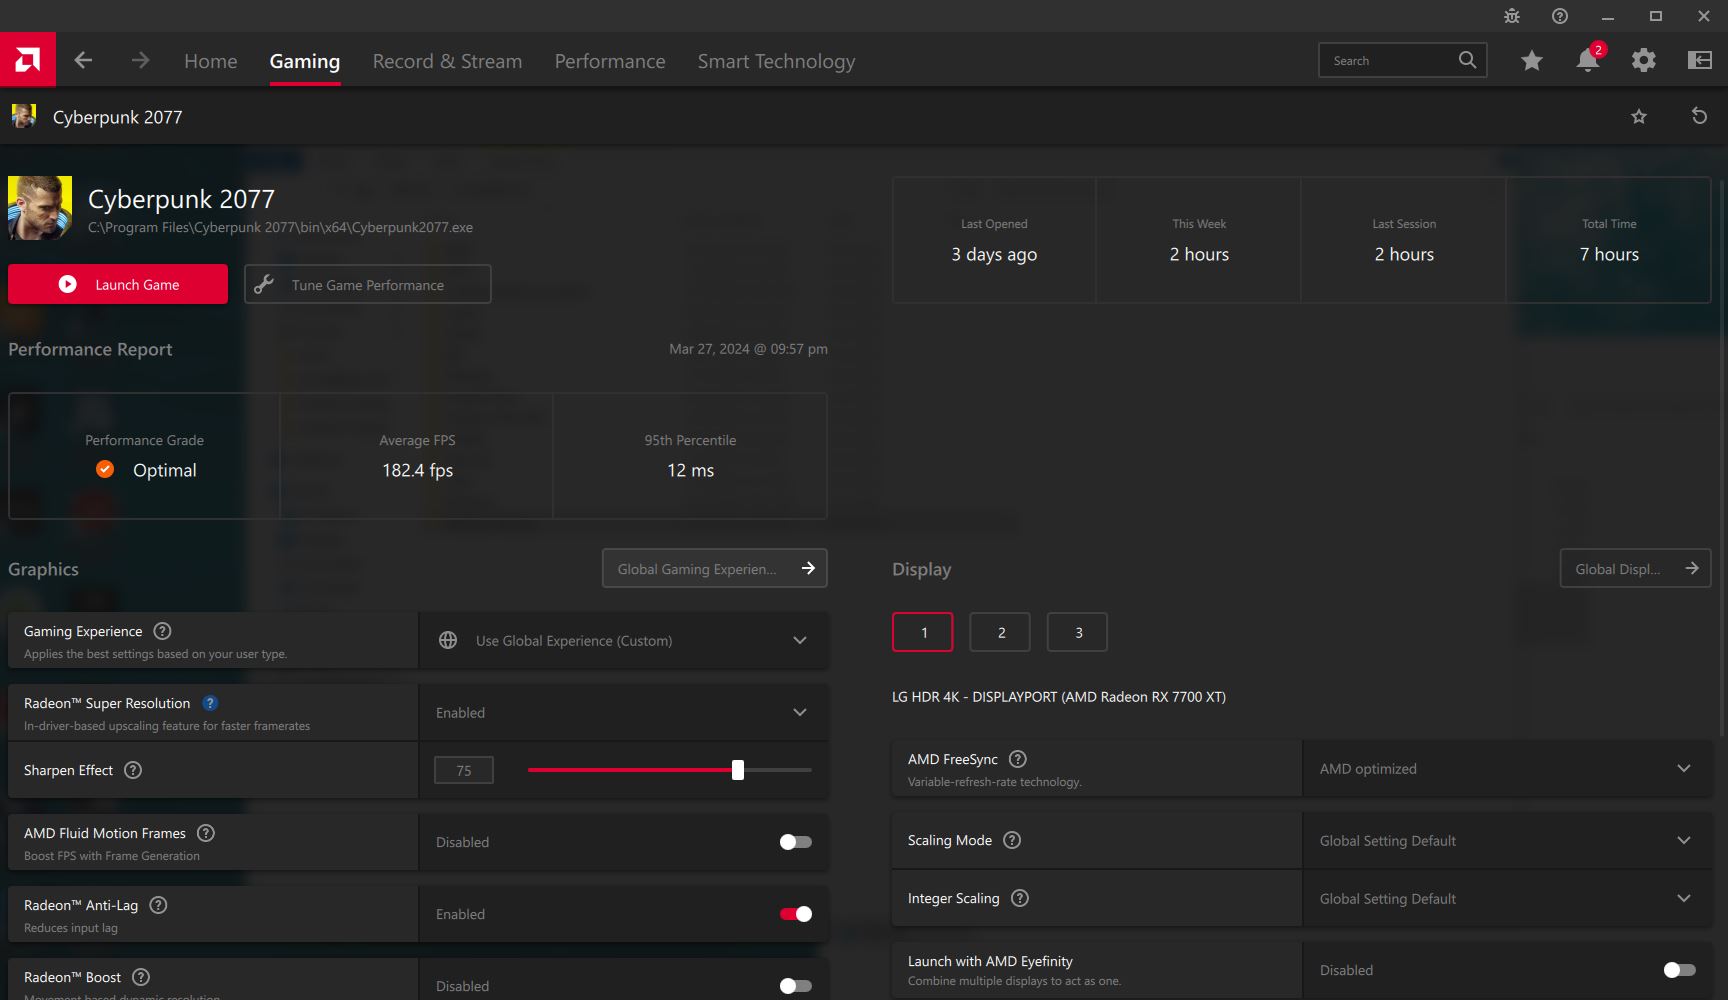
Task: Show help for Scaling Mode
Action: pos(1012,840)
